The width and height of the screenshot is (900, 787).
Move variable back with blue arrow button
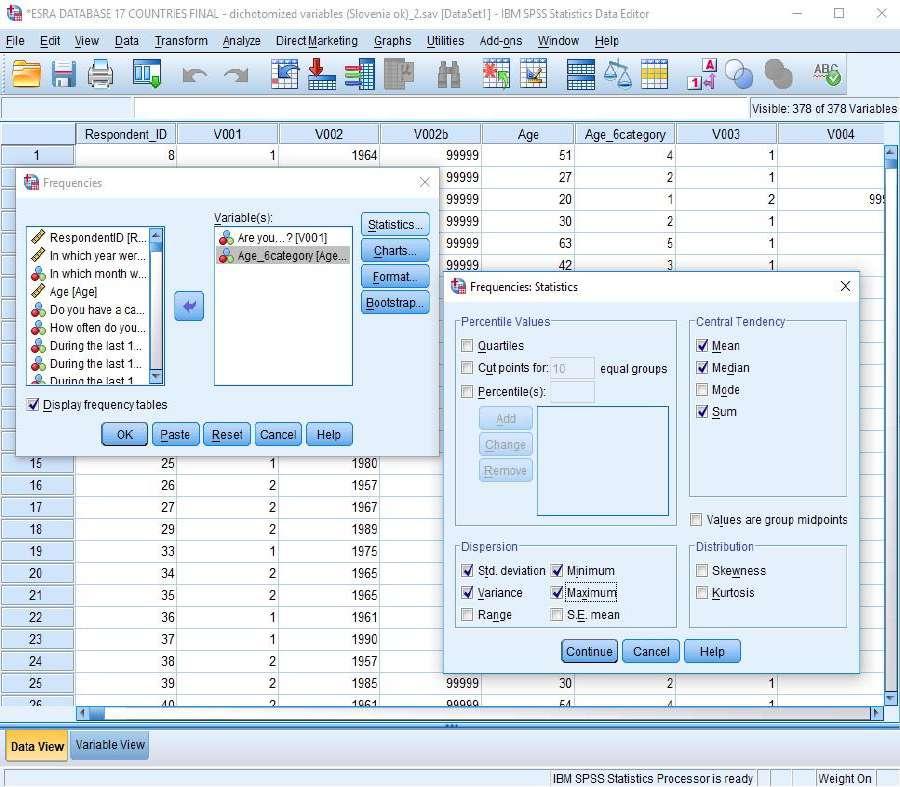click(189, 306)
